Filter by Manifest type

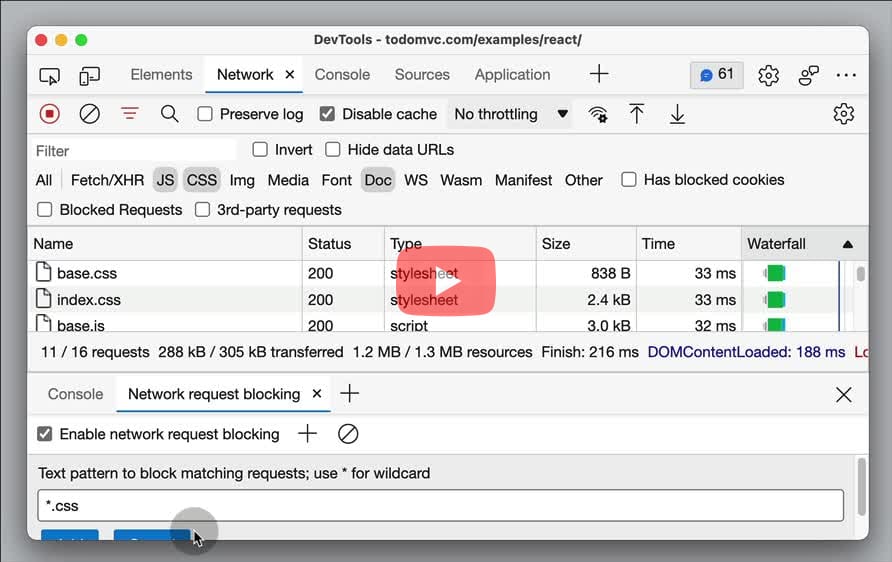(x=523, y=180)
